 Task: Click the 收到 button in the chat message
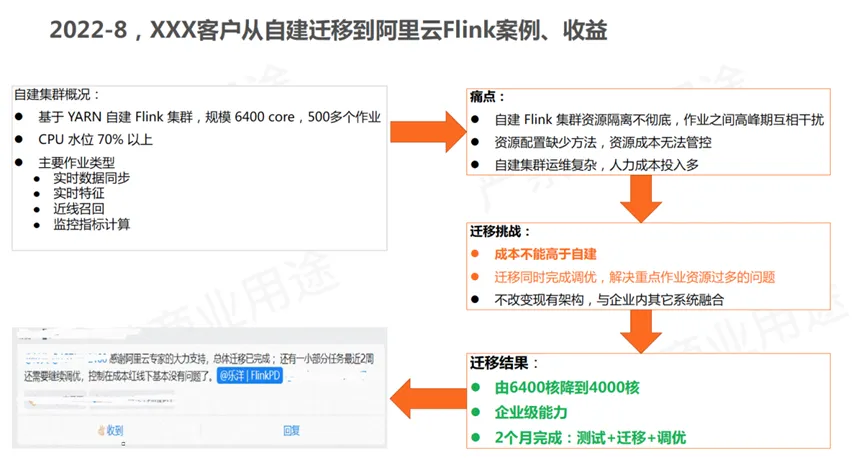pyautogui.click(x=110, y=431)
